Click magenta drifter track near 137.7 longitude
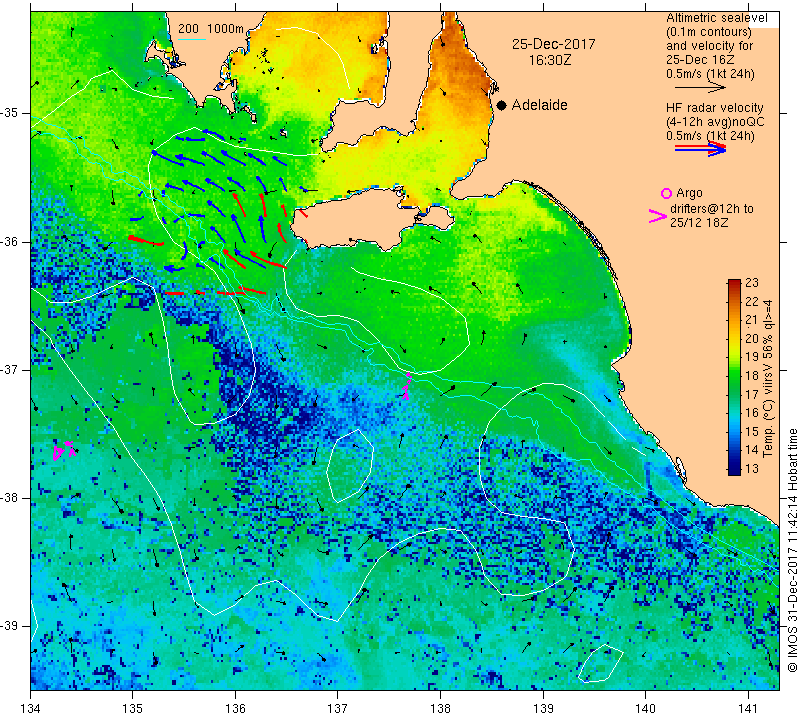This screenshot has width=800, height=720. [407, 386]
